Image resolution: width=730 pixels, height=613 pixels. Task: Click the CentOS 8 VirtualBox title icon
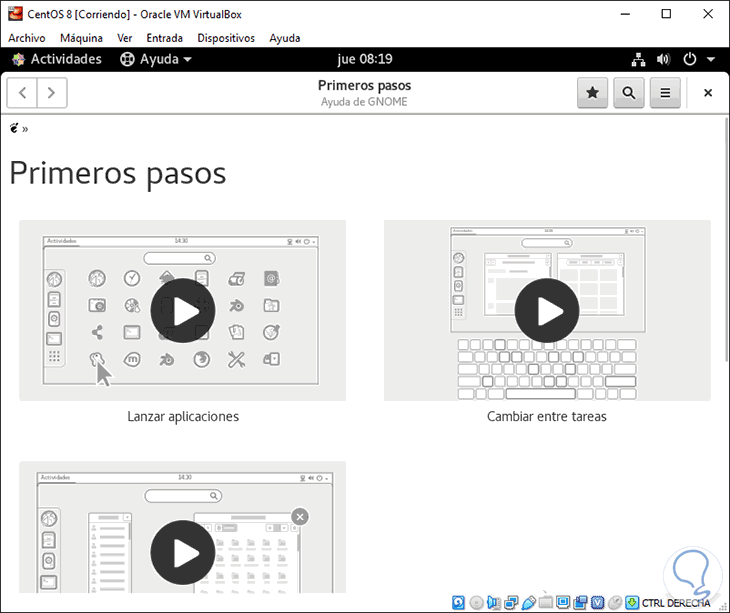pos(15,14)
